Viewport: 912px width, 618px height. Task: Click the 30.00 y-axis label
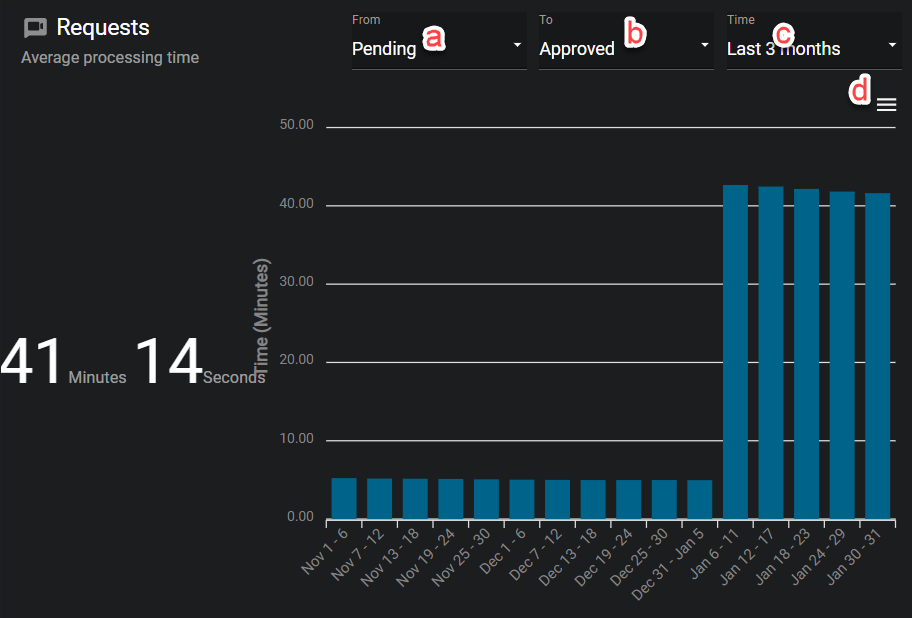[297, 281]
